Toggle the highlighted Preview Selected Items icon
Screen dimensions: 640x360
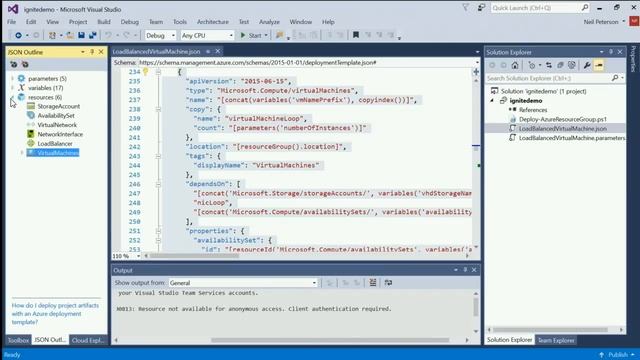pos(599,65)
